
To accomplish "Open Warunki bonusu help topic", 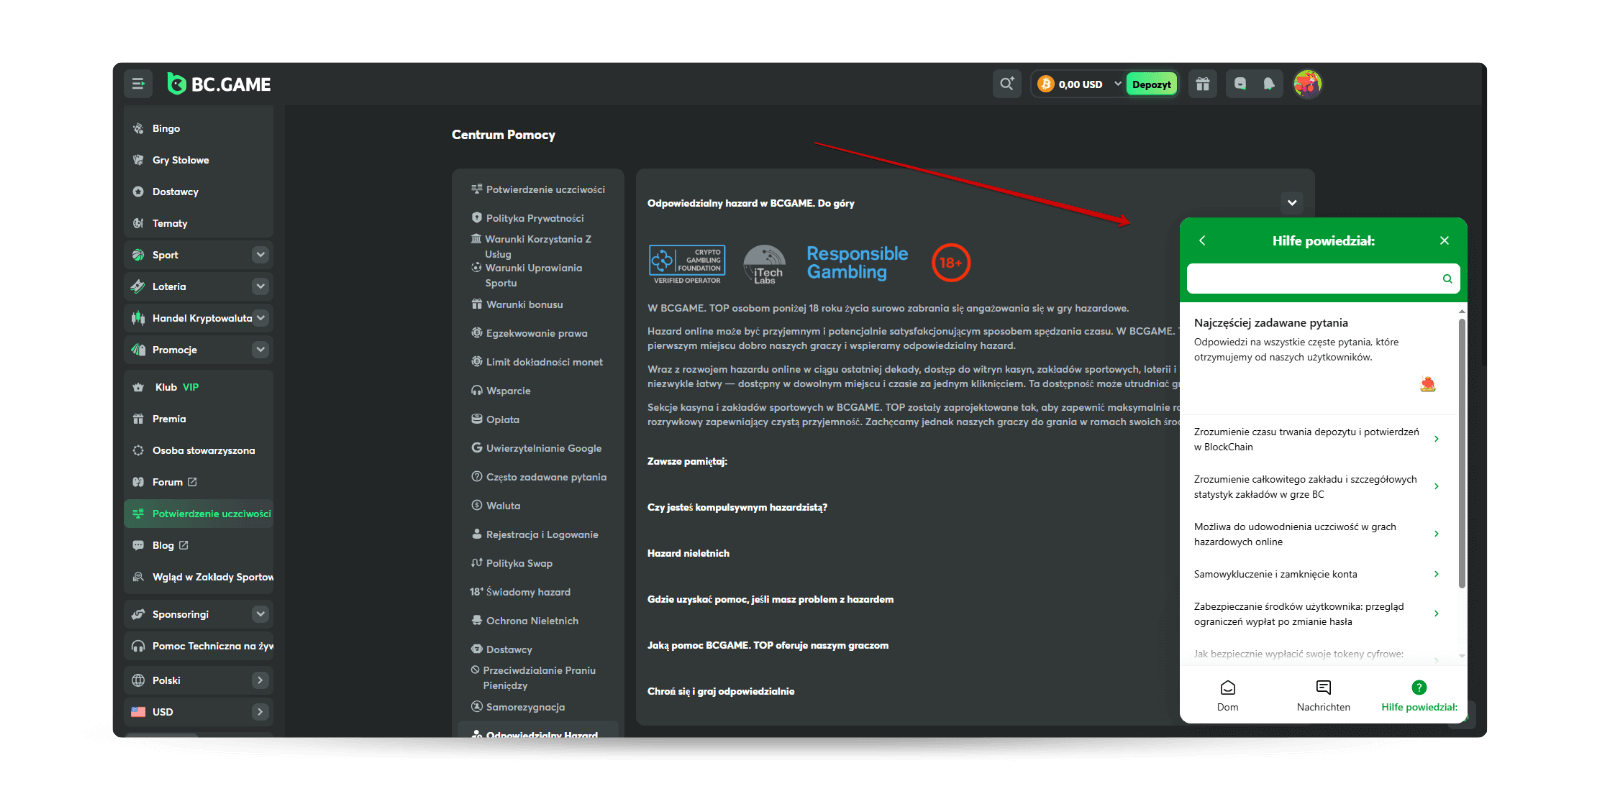I will click(517, 304).
